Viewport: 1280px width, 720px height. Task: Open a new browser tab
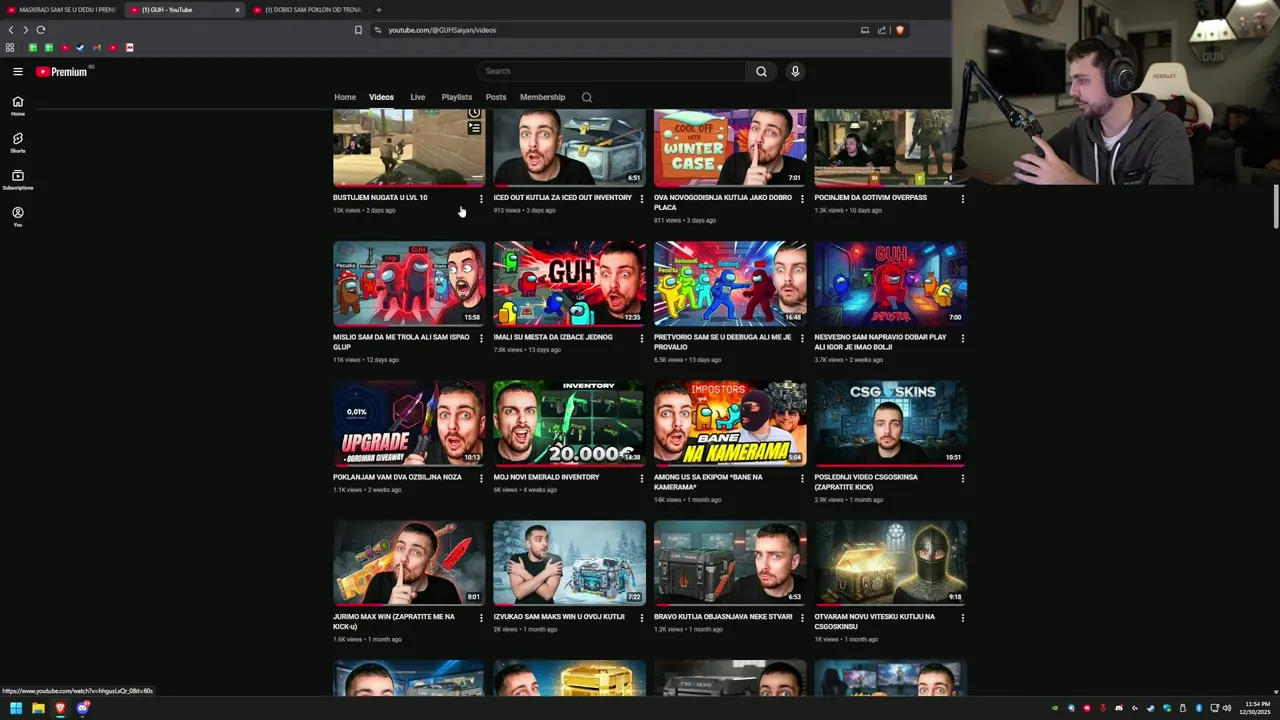click(378, 10)
